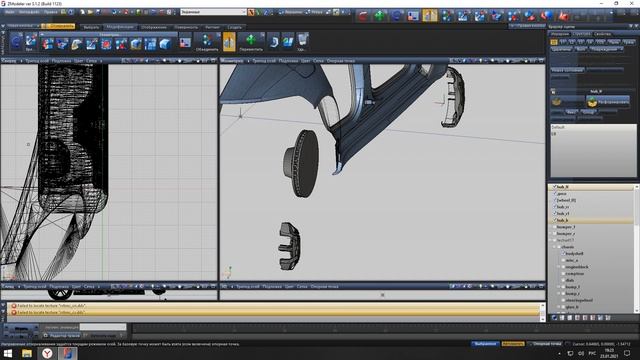This screenshot has width=640, height=360.
Task: Open the Экранные combo box in top toolbar
Action: click(213, 12)
